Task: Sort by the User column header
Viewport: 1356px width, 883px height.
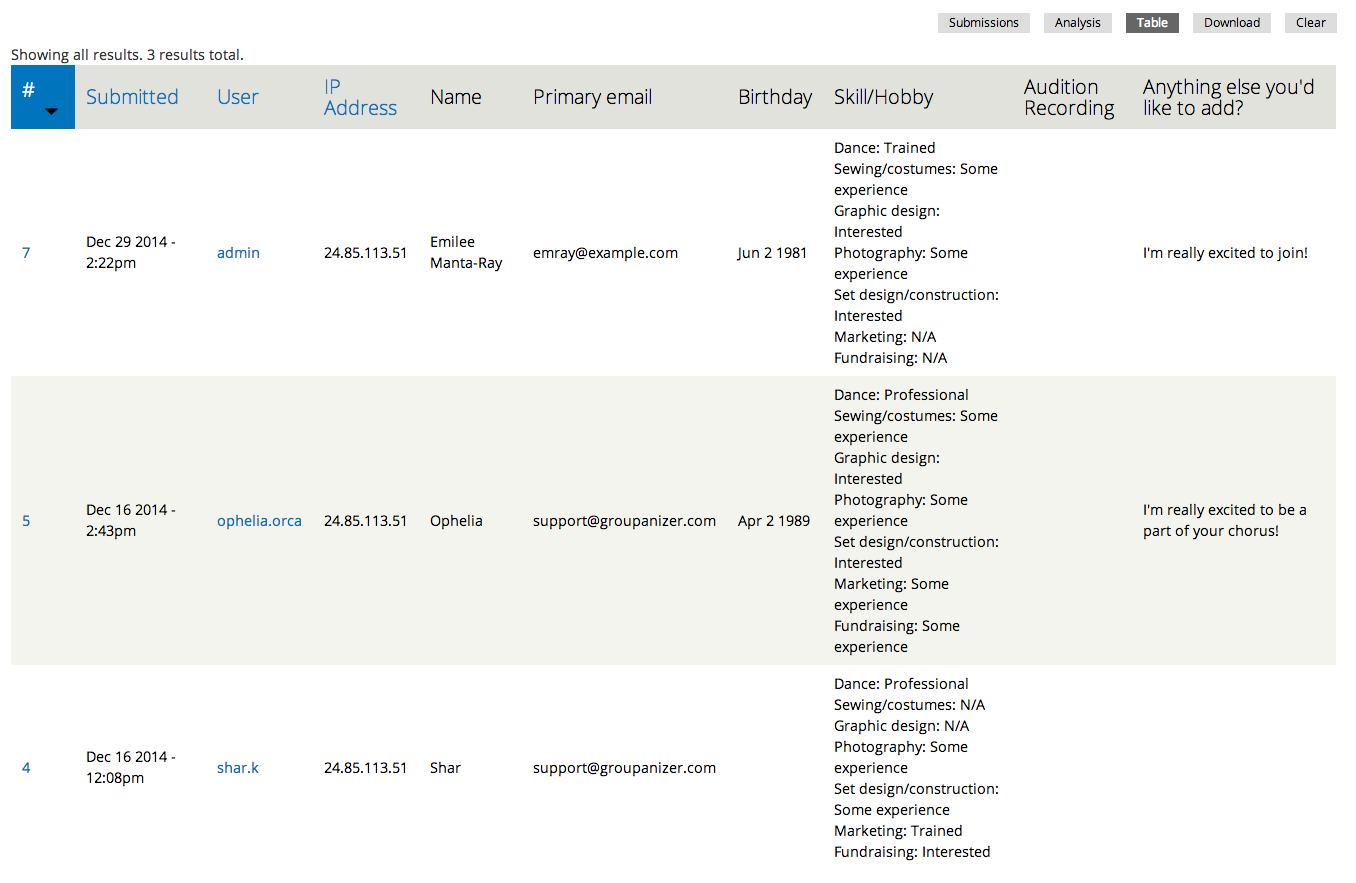Action: pos(238,97)
